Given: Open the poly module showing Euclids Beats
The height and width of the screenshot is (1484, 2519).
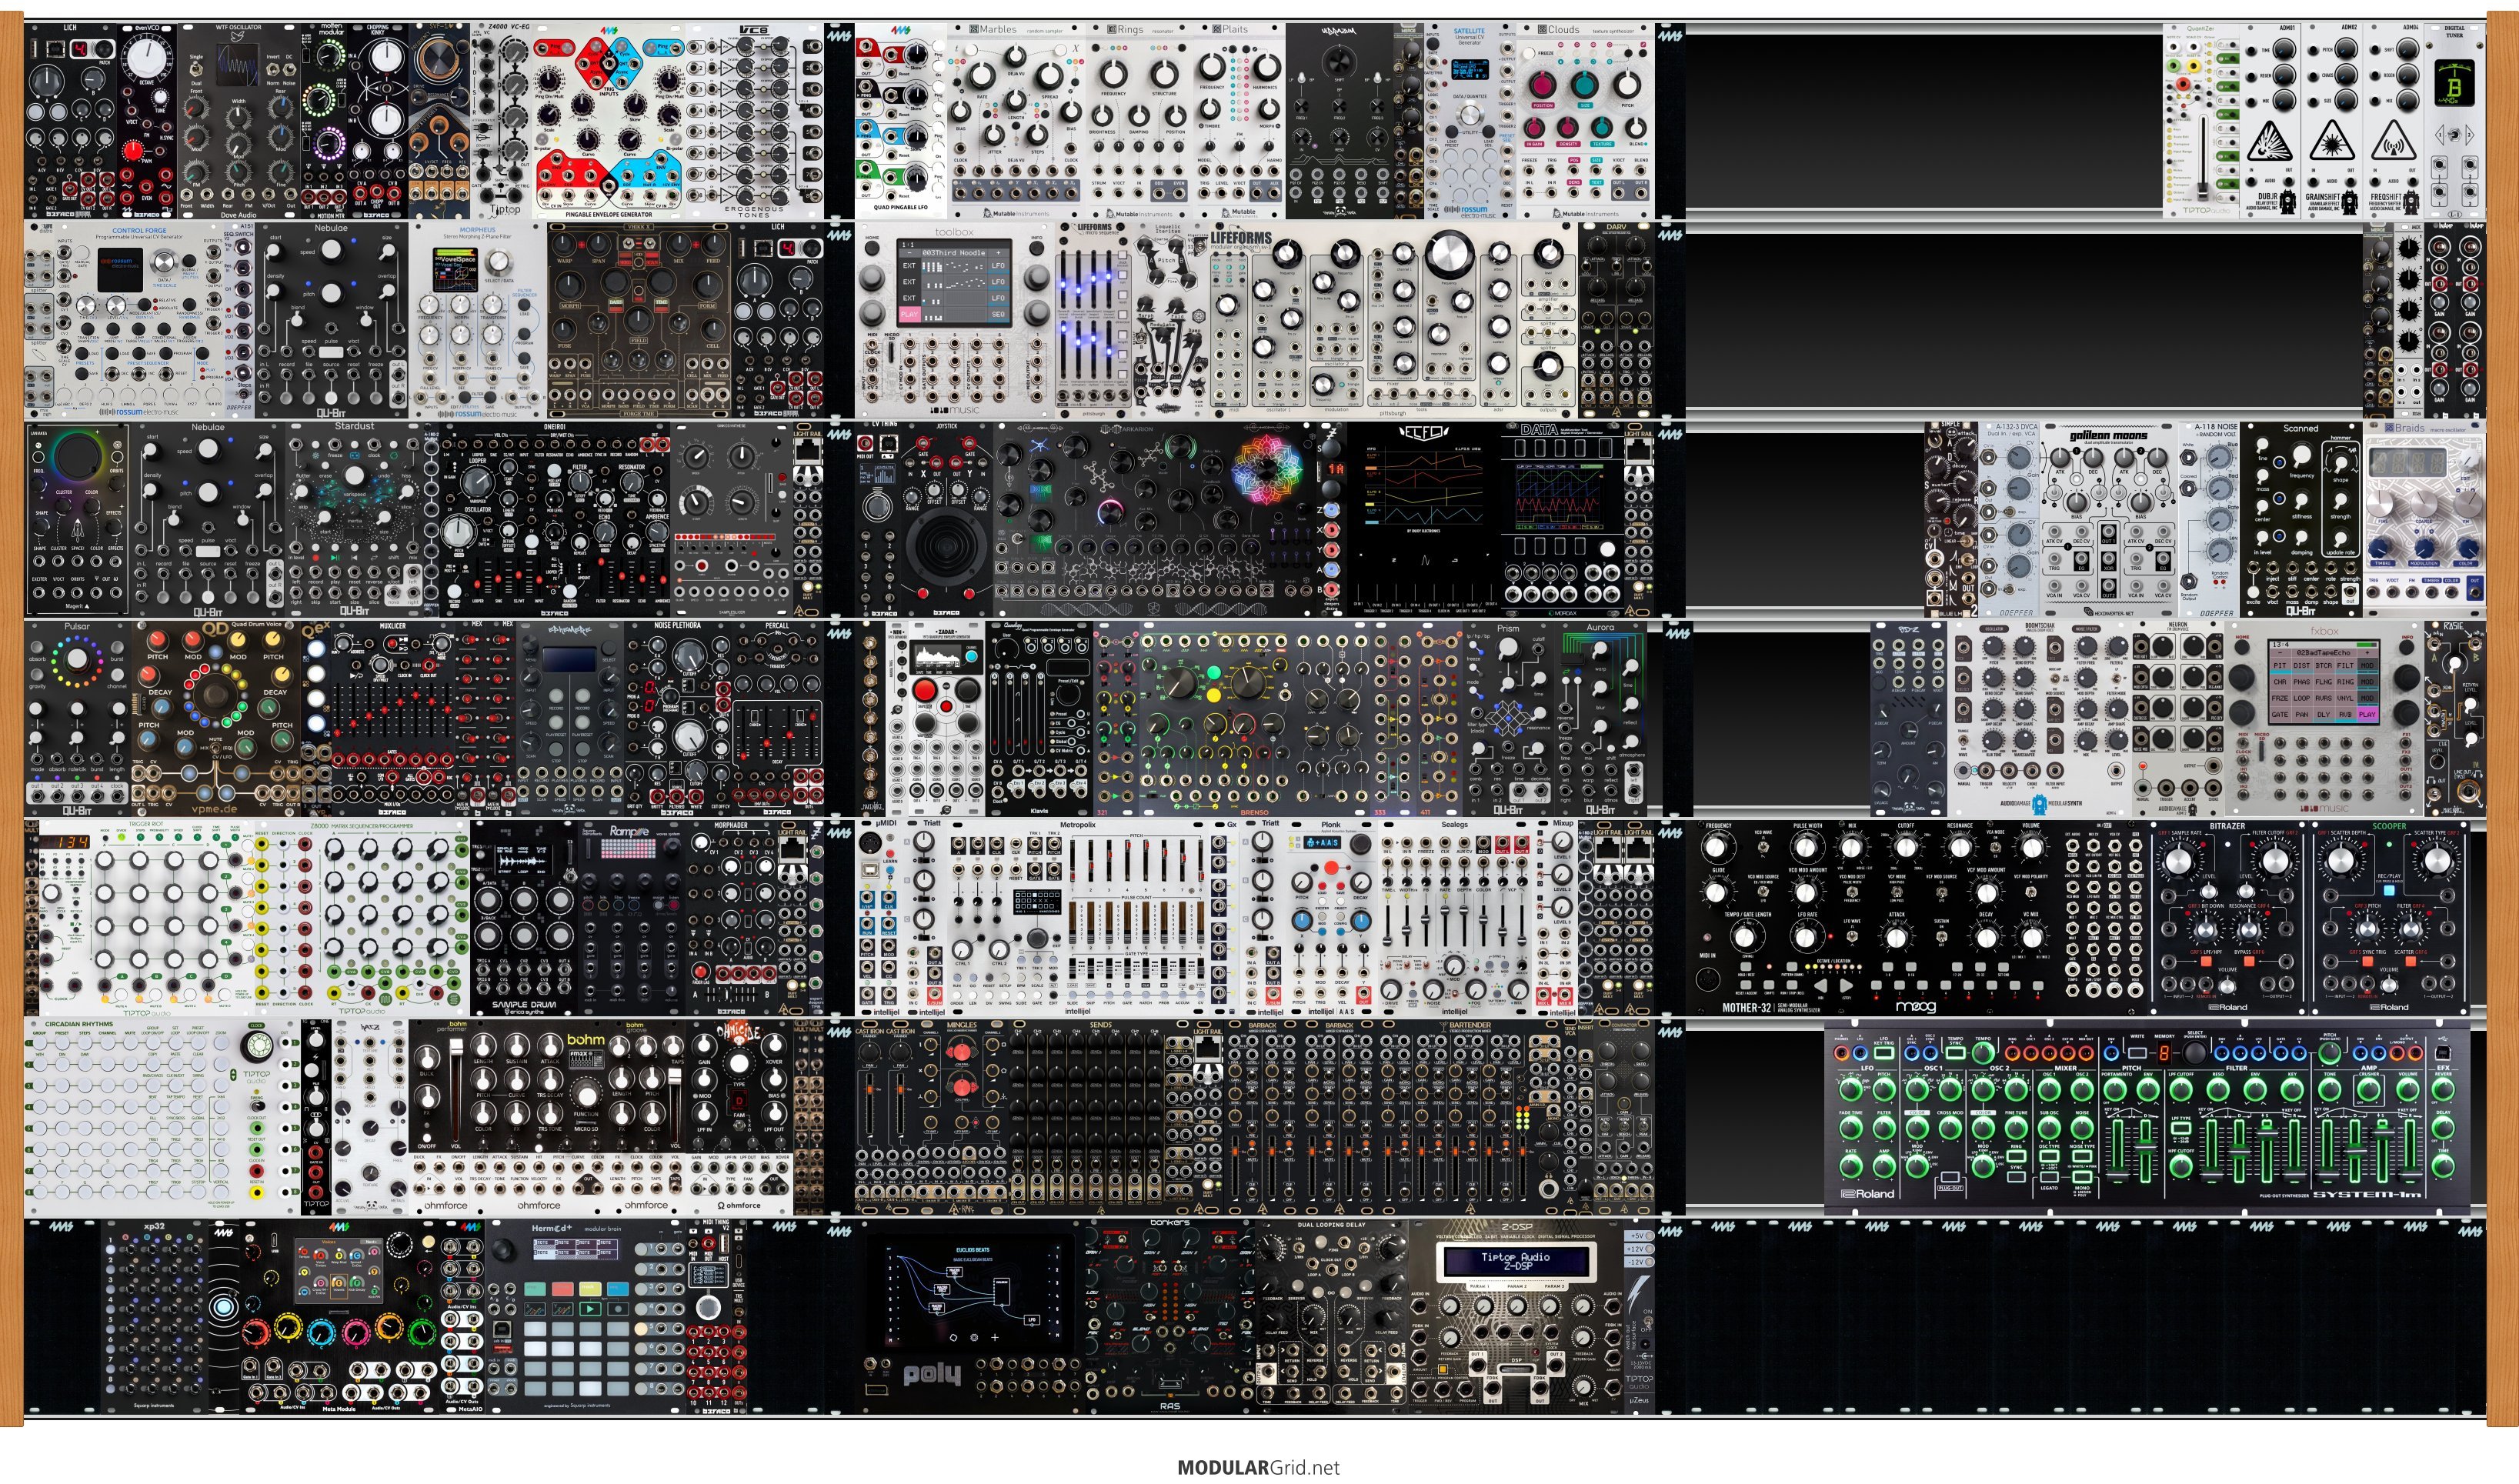Looking at the screenshot, I should point(970,1316).
